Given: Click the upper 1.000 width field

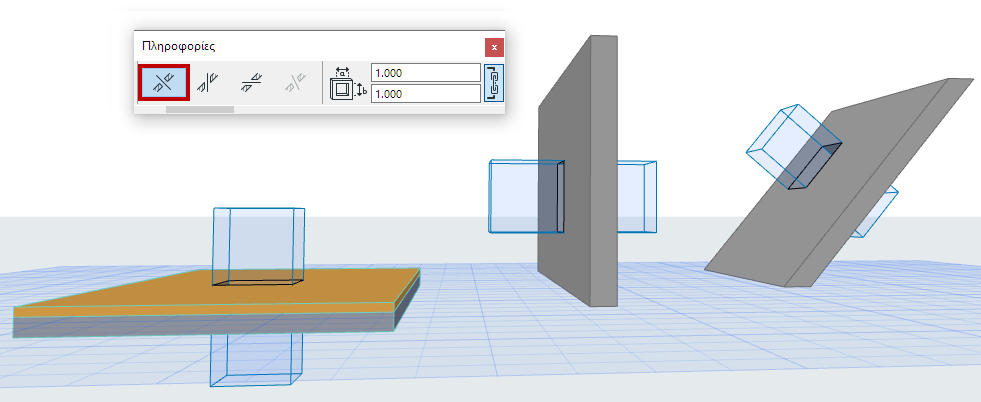Looking at the screenshot, I should coord(425,73).
